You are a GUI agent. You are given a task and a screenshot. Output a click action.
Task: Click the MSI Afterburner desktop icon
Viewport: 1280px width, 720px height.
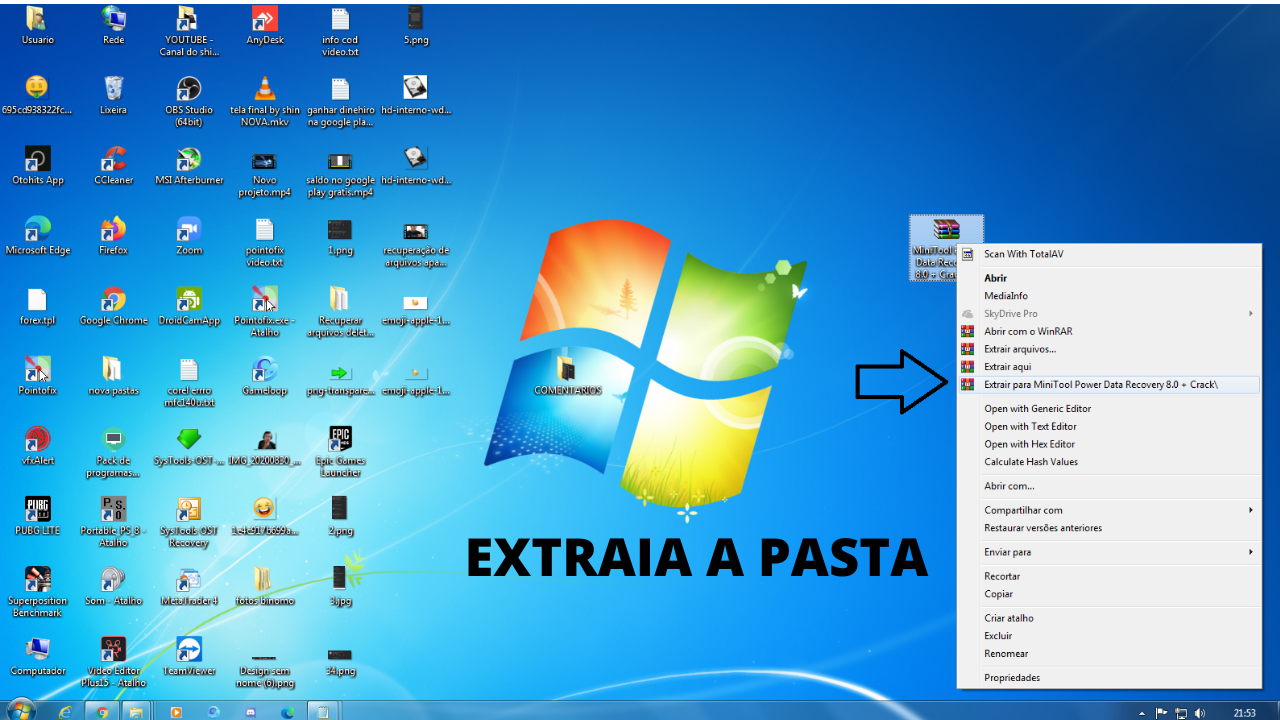click(x=189, y=166)
